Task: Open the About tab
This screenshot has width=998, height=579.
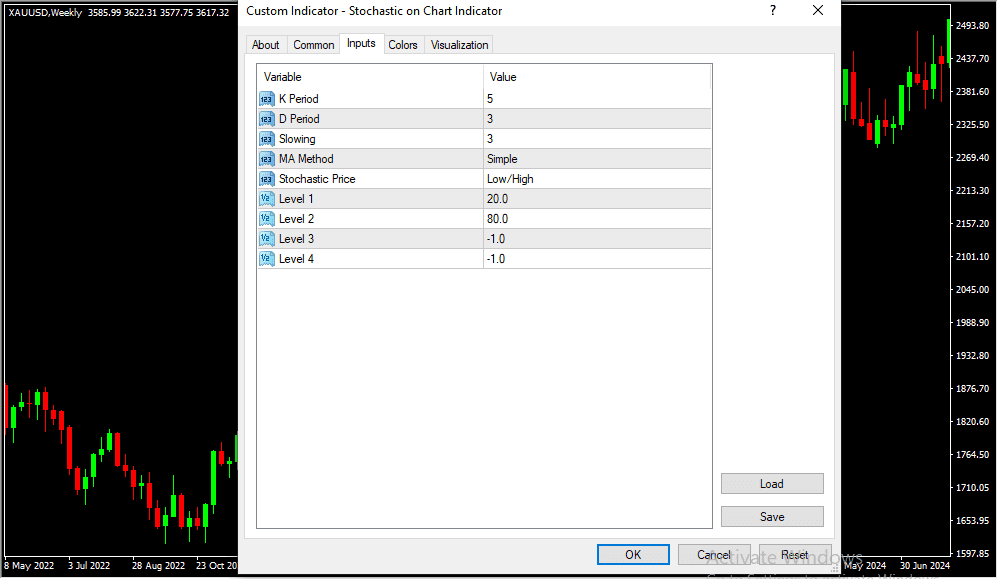Action: [x=266, y=45]
